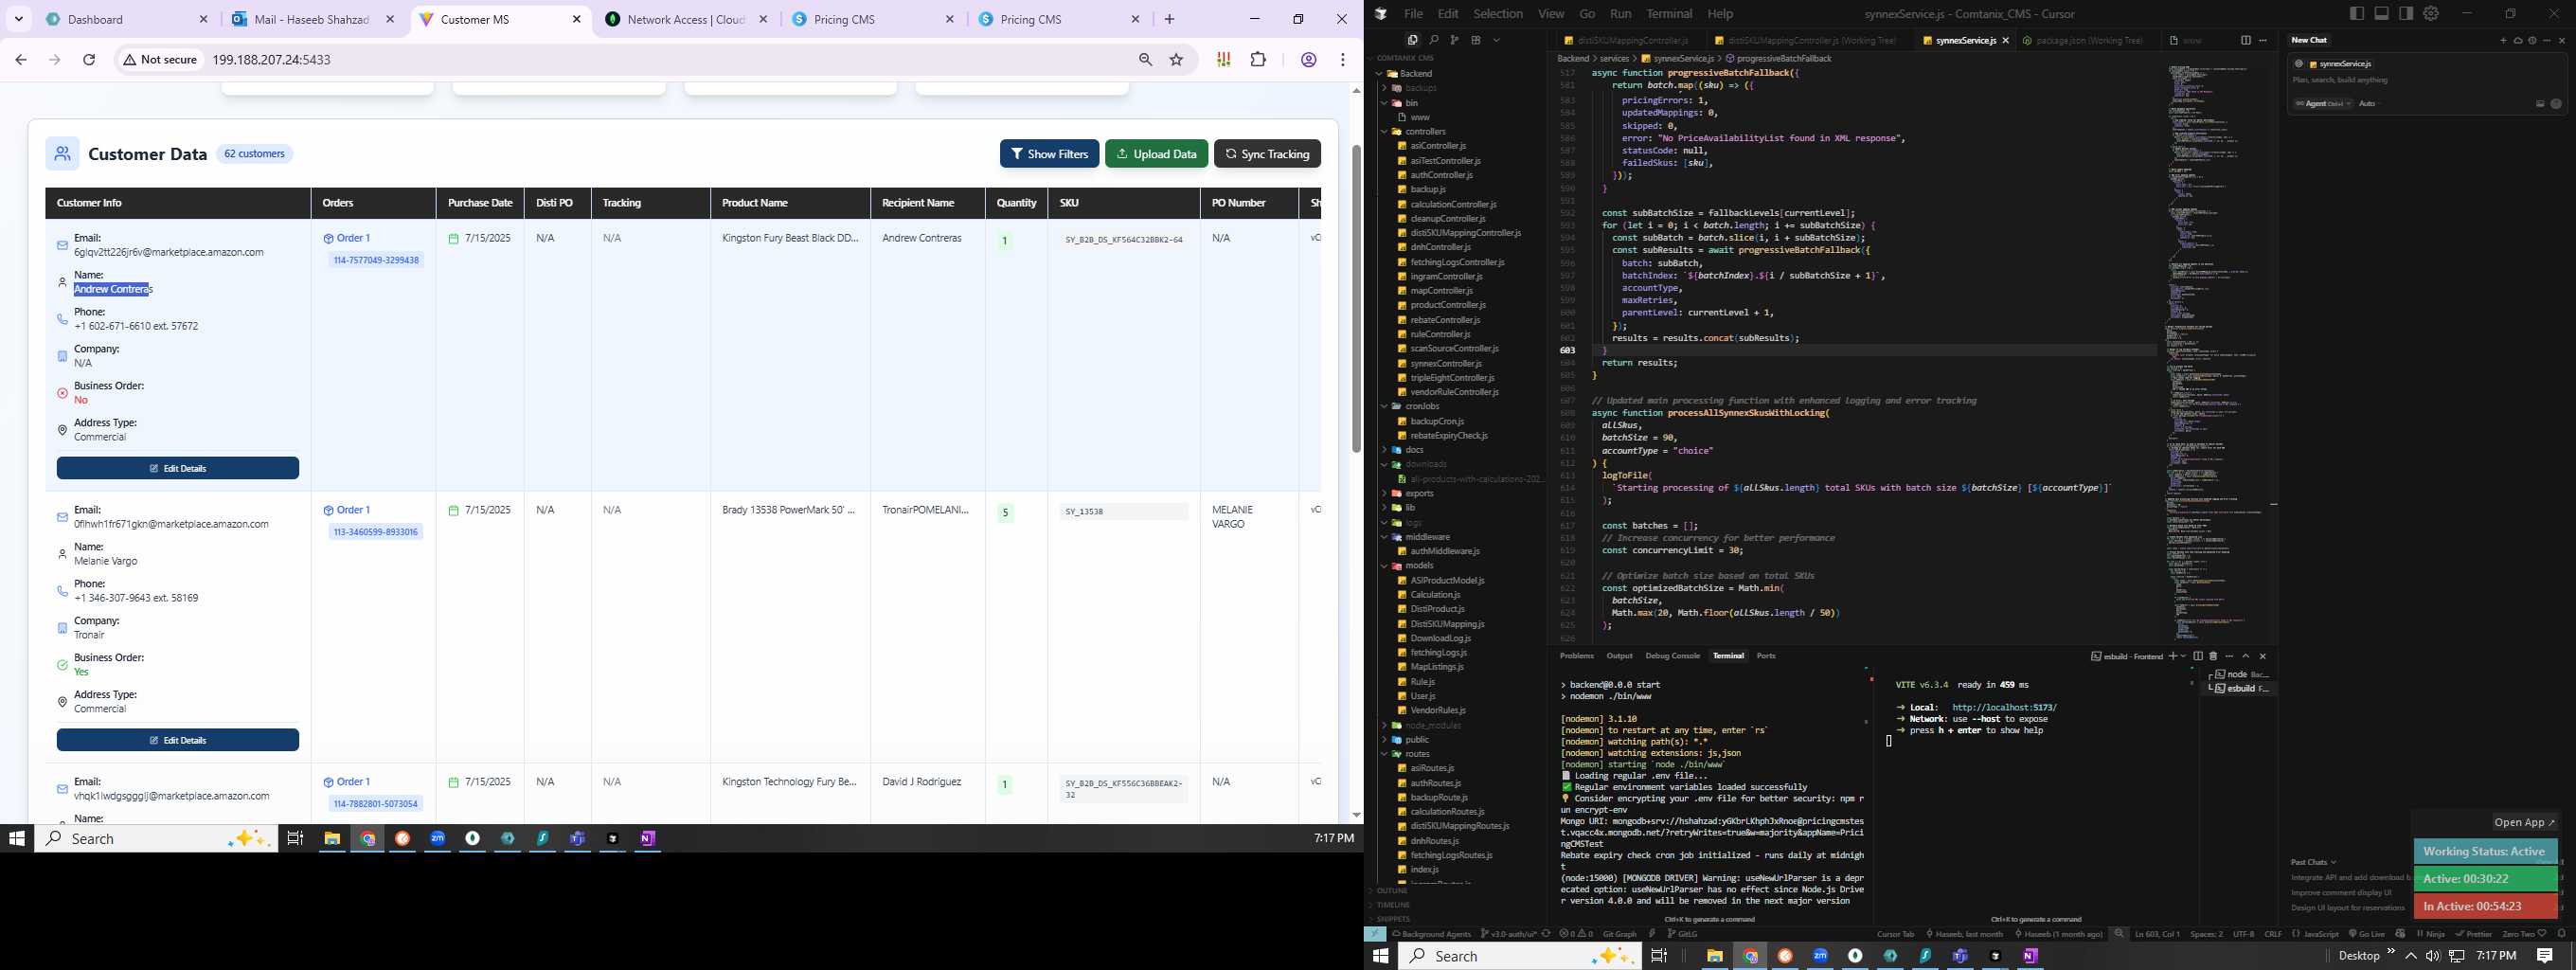2576x970 pixels.
Task: Click order number 113-3460599-8933016
Action: 375,532
